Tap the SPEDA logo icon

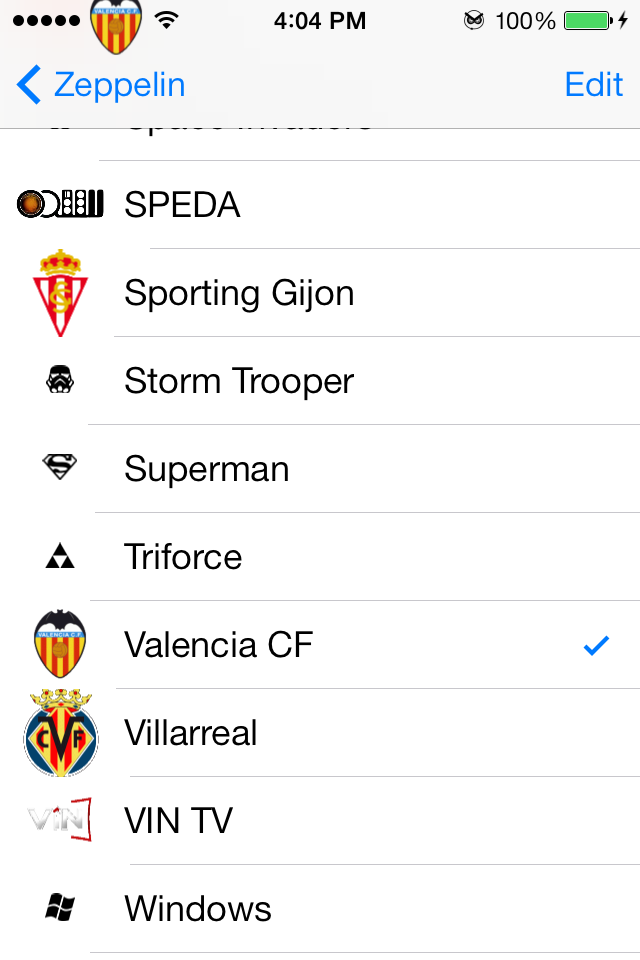tap(60, 204)
